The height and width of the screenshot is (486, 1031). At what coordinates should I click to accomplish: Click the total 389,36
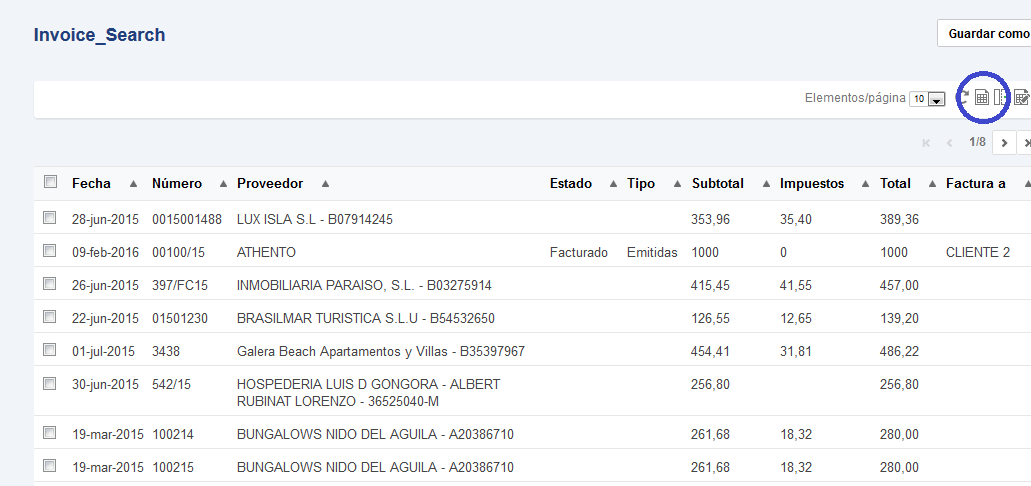pos(899,220)
